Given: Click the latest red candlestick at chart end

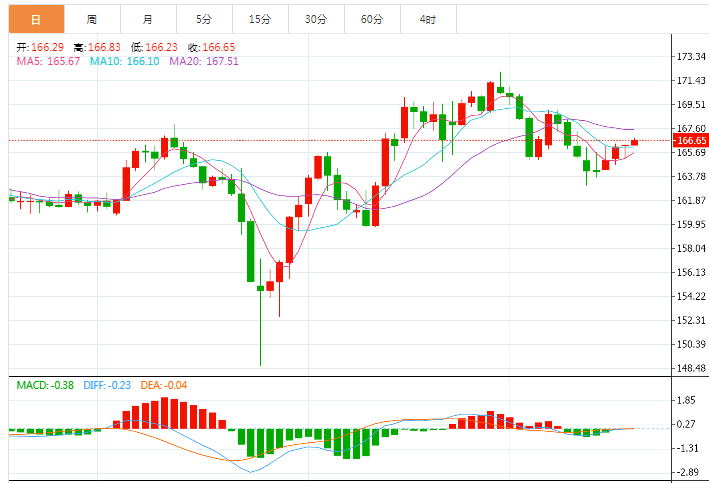Looking at the screenshot, I should point(634,142).
